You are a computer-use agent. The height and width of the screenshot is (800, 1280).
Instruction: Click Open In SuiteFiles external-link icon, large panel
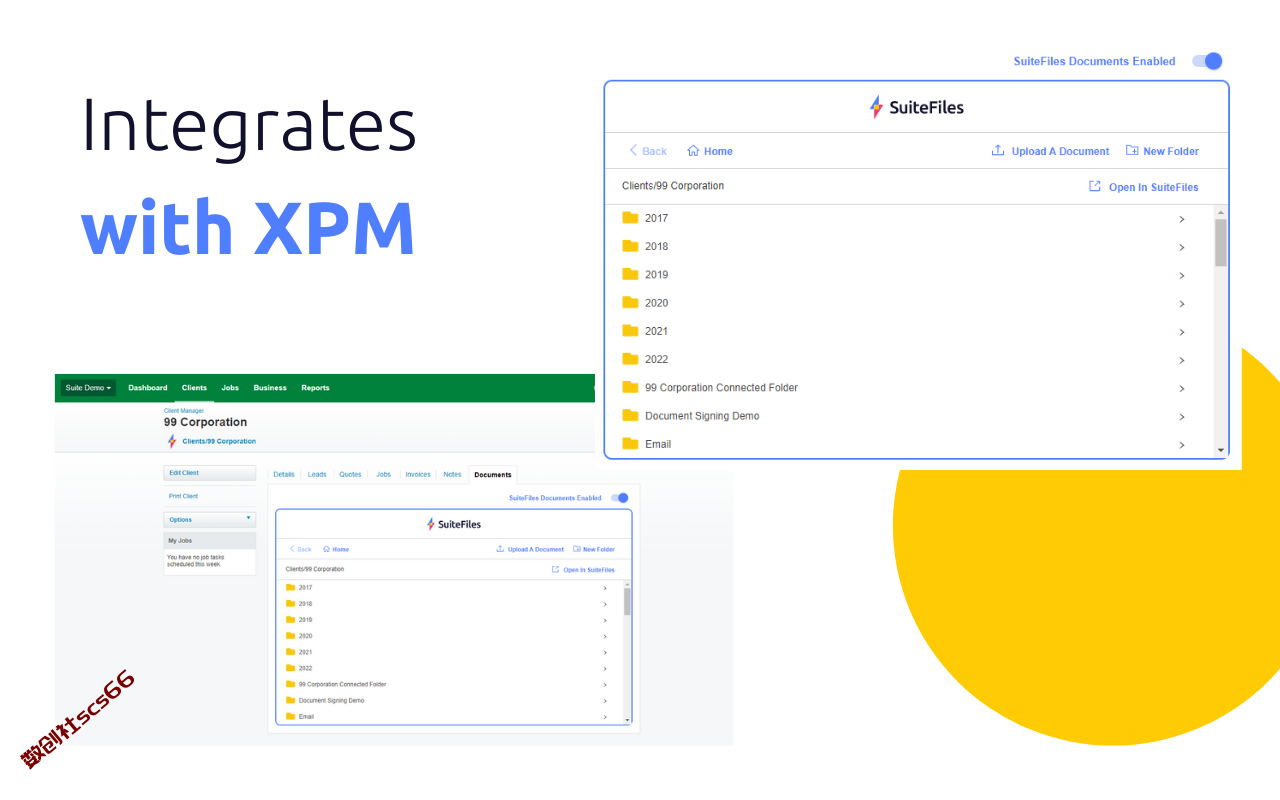(1095, 186)
